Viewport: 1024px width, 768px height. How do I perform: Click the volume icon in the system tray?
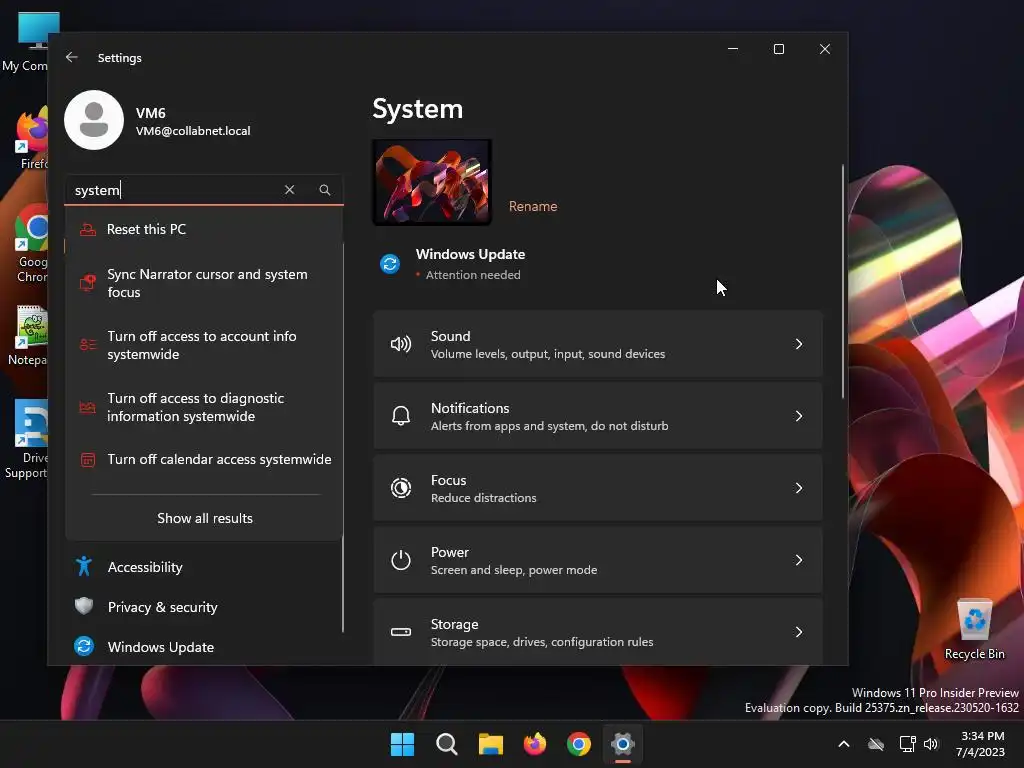coord(931,744)
